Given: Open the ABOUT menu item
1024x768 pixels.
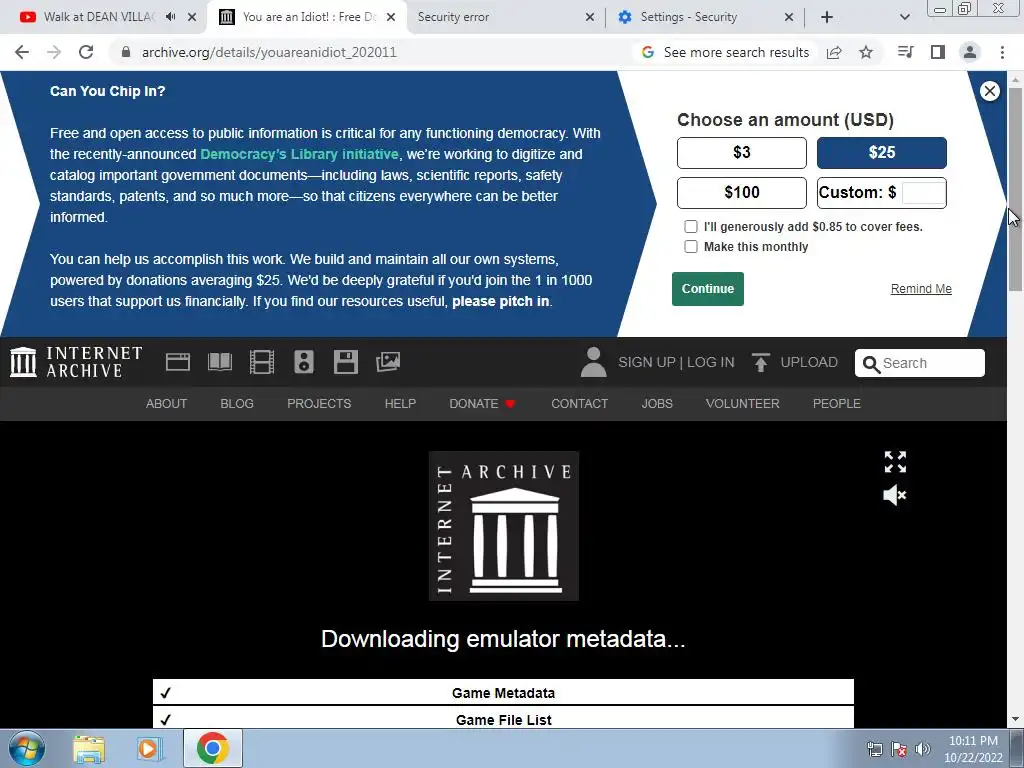Looking at the screenshot, I should [x=167, y=404].
